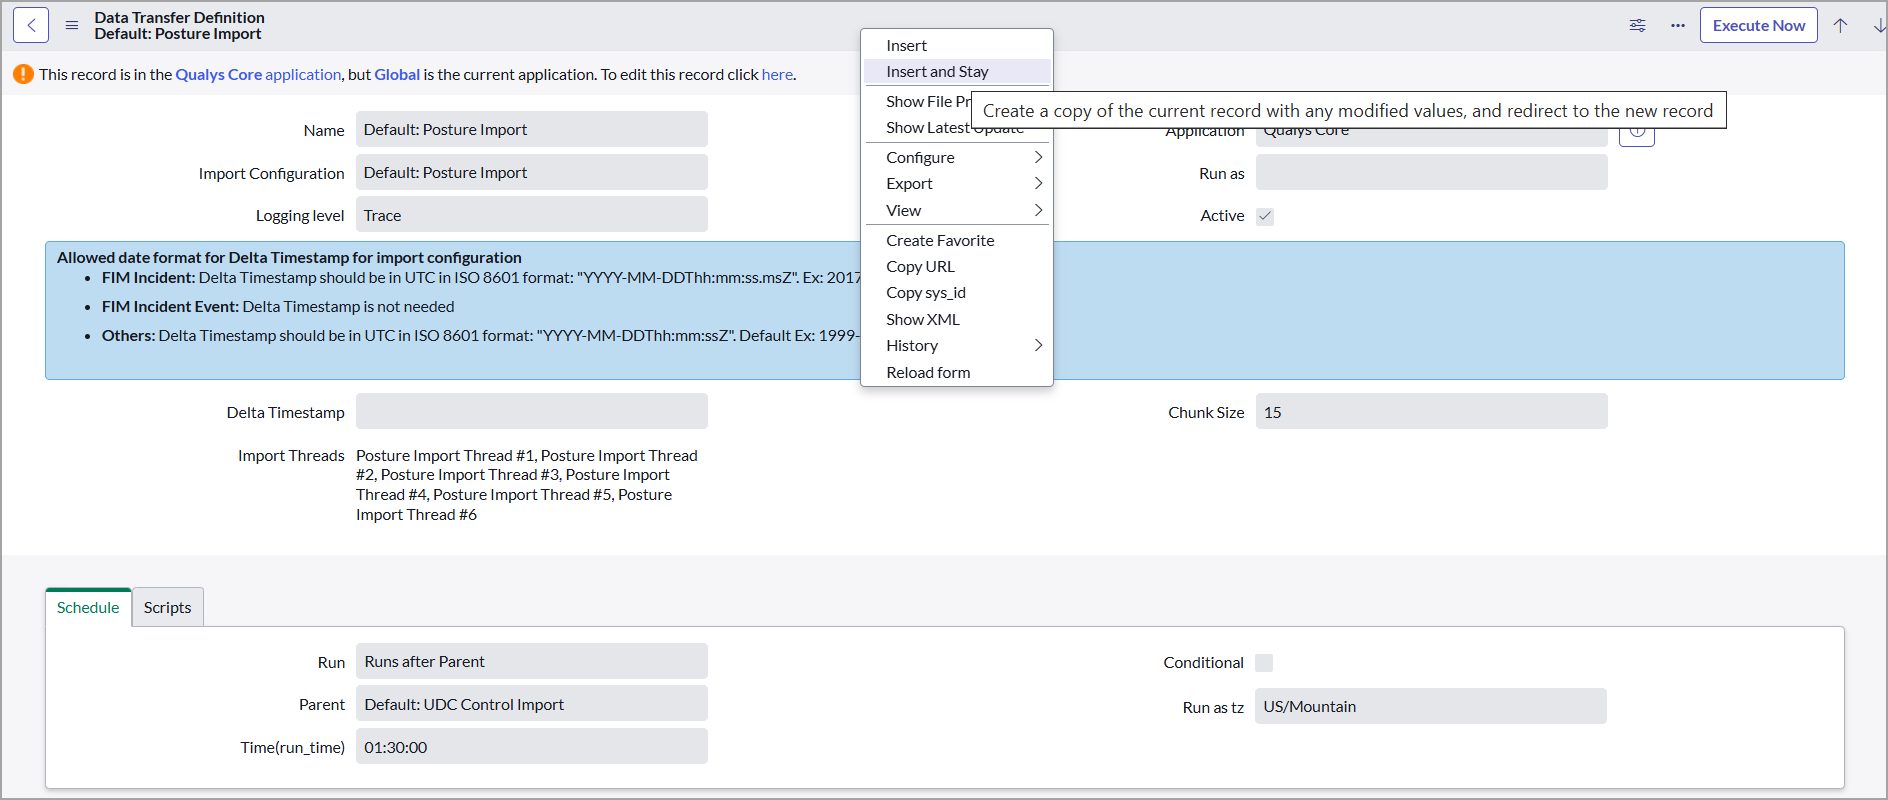Select Create Favorite menu entry
Image resolution: width=1888 pixels, height=800 pixels.
957,240
